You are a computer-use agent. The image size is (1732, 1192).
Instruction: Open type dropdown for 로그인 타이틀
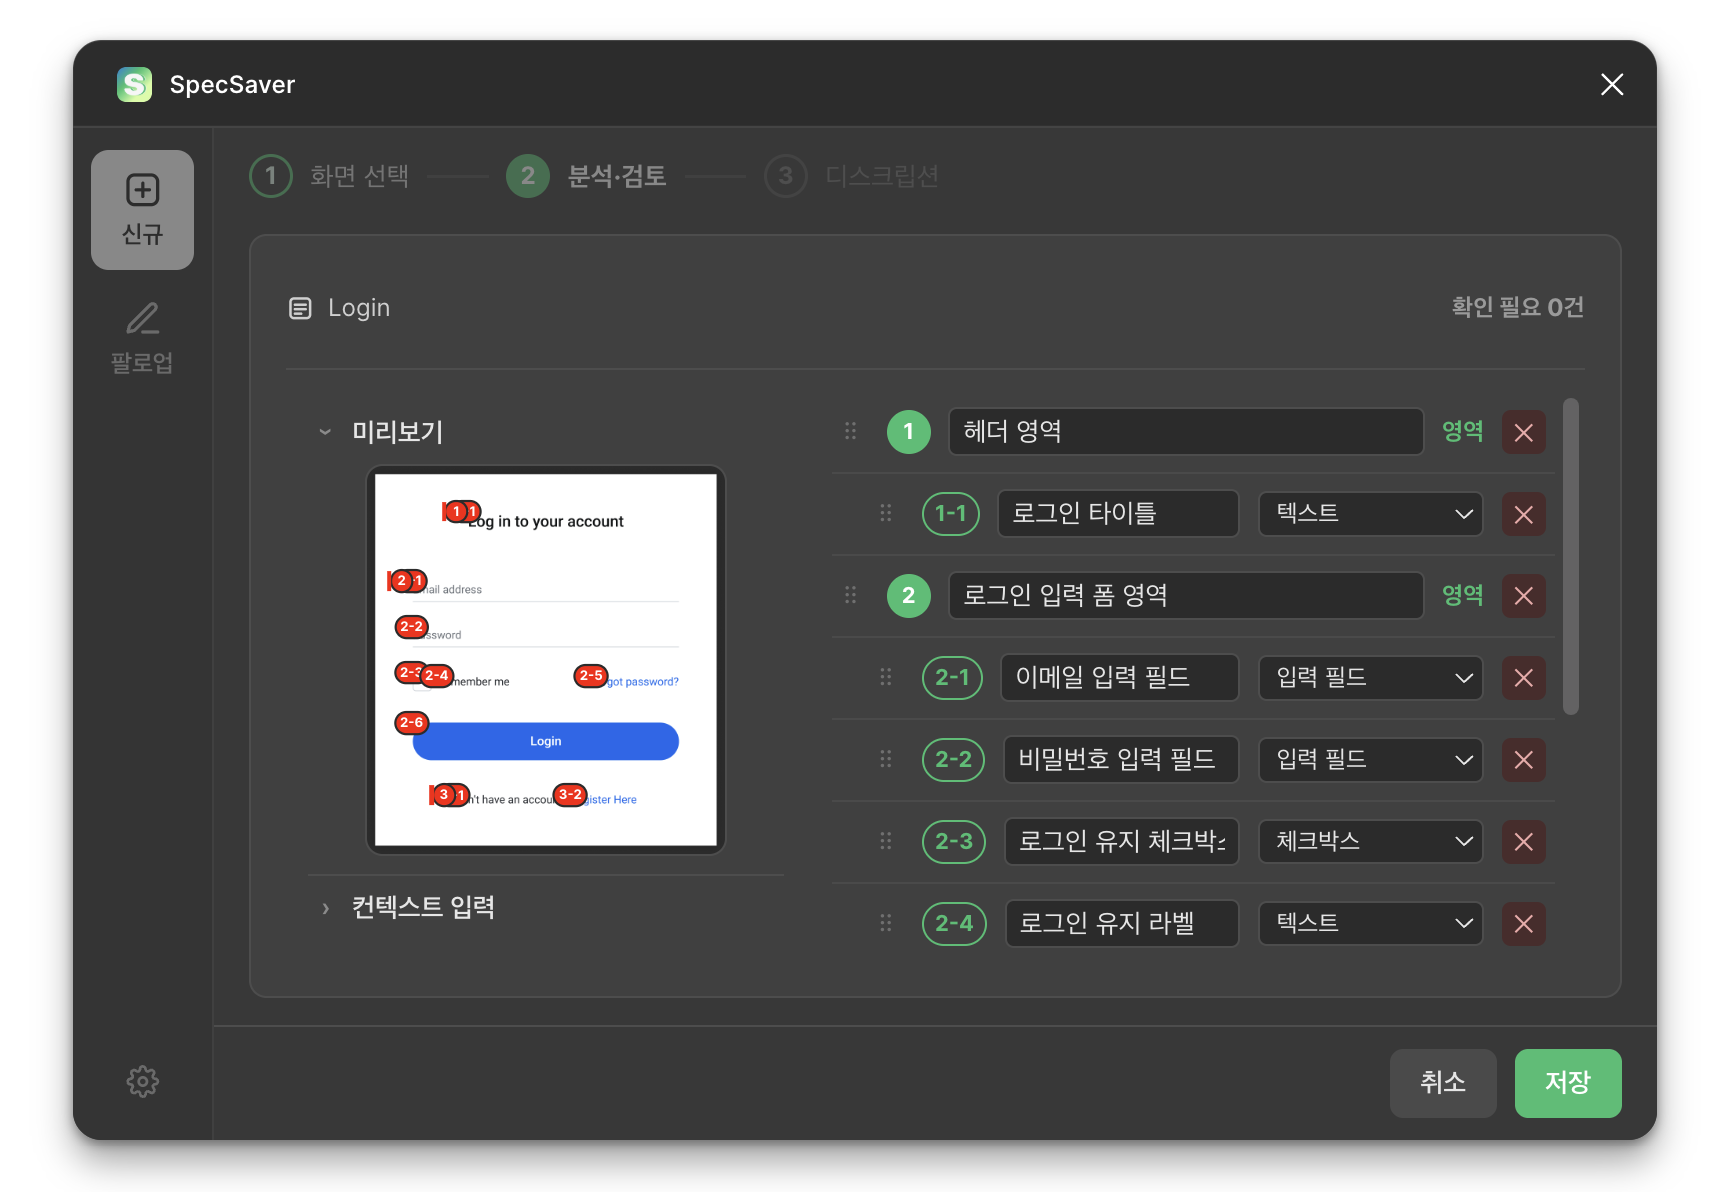point(1371,514)
